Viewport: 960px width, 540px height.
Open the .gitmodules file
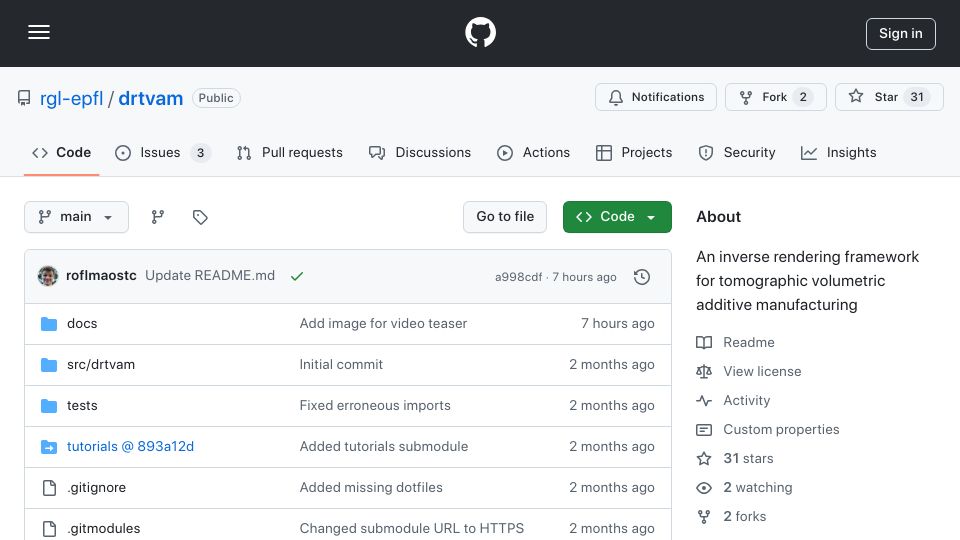tap(103, 528)
